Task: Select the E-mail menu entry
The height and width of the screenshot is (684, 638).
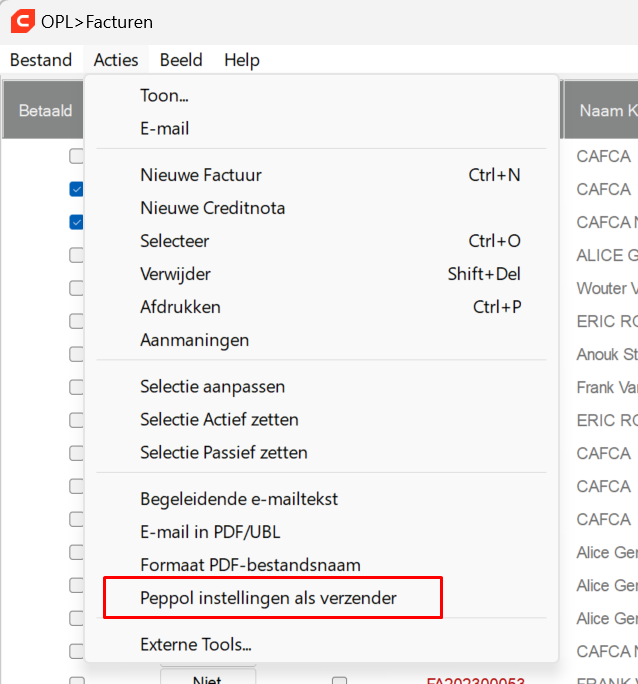Action: click(x=321, y=129)
